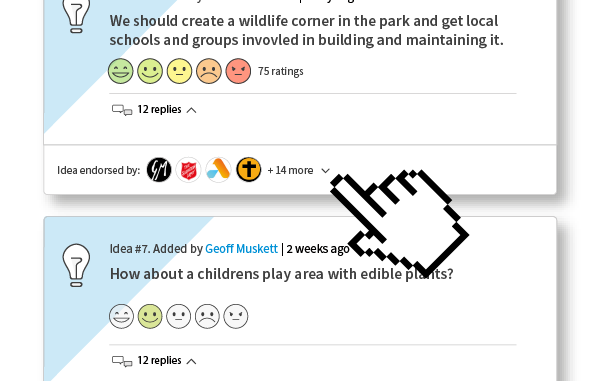Toggle angry face rating on idea #7

(236, 316)
